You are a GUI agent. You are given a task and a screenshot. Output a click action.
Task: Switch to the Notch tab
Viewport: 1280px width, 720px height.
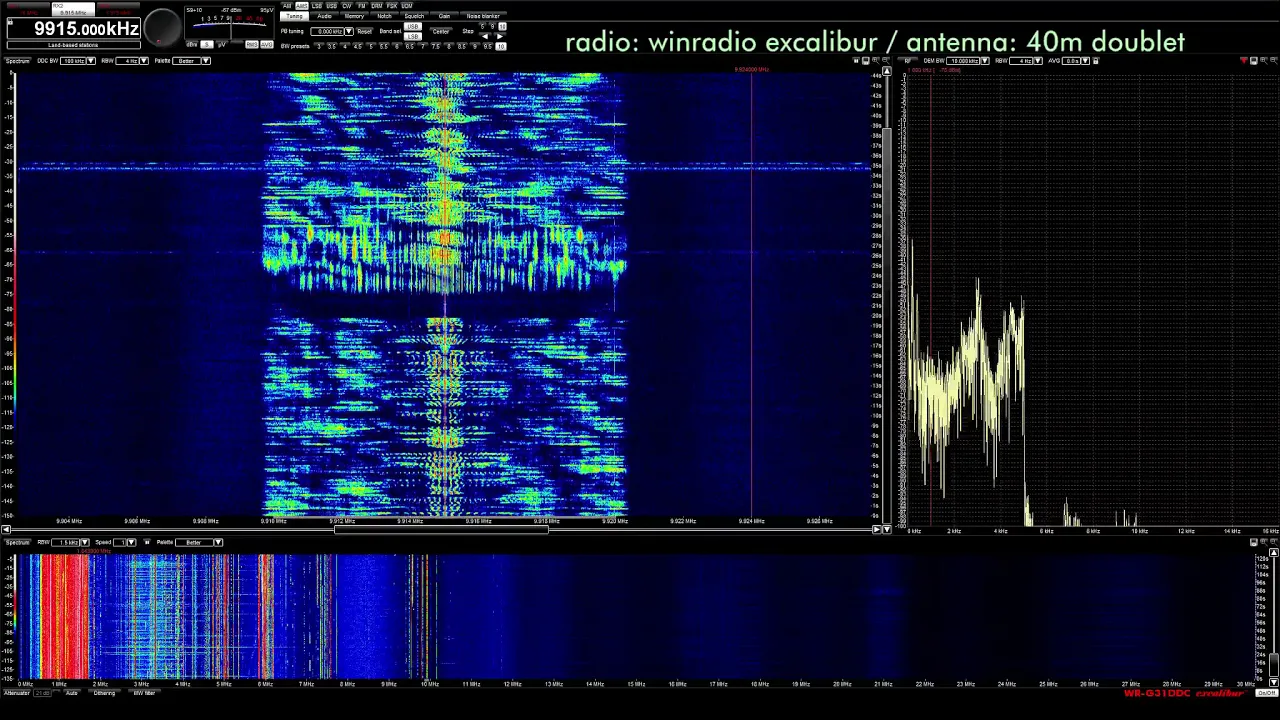[384, 16]
